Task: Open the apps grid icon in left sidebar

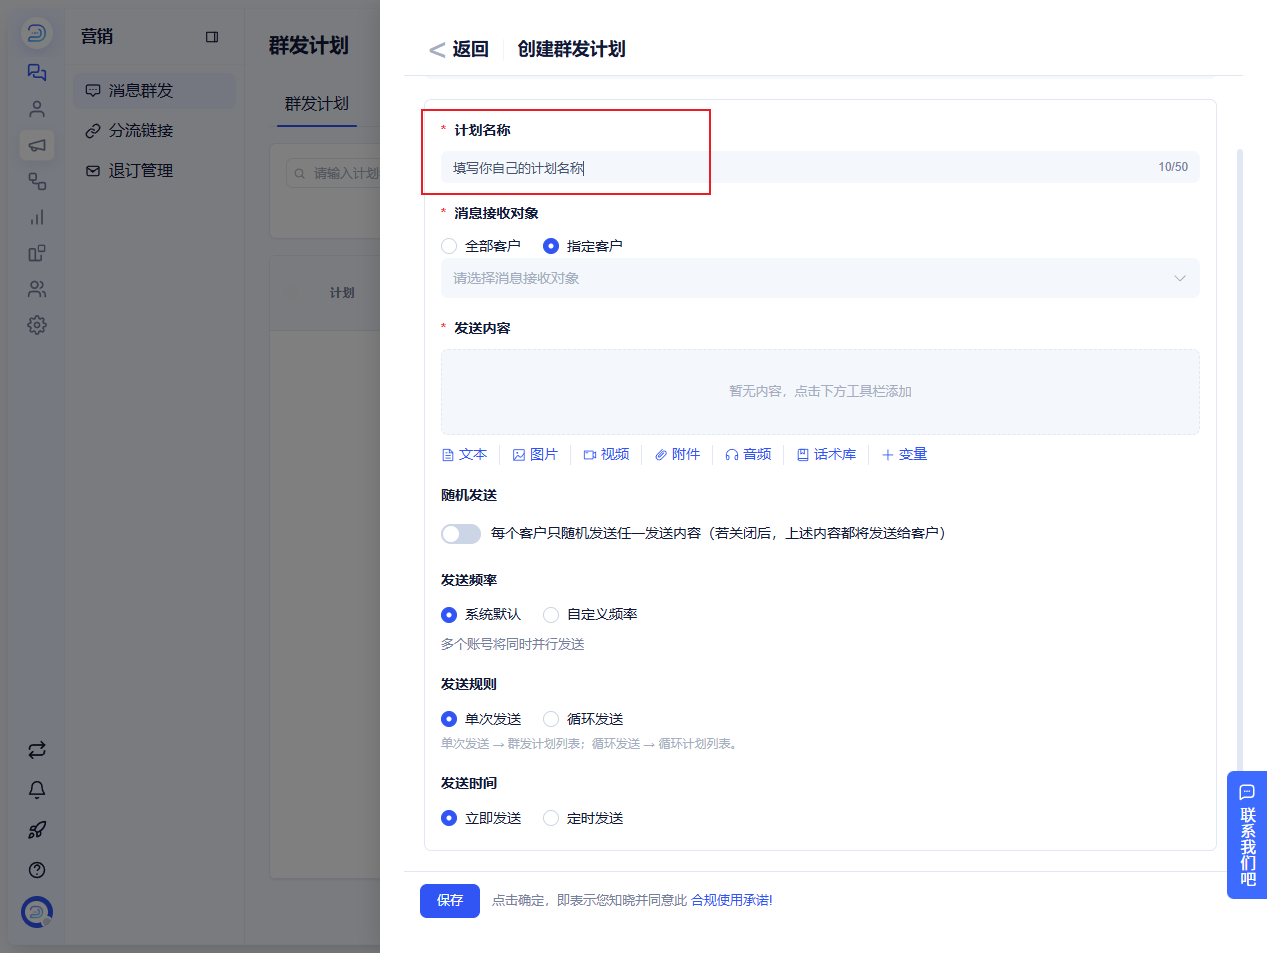Action: click(37, 253)
